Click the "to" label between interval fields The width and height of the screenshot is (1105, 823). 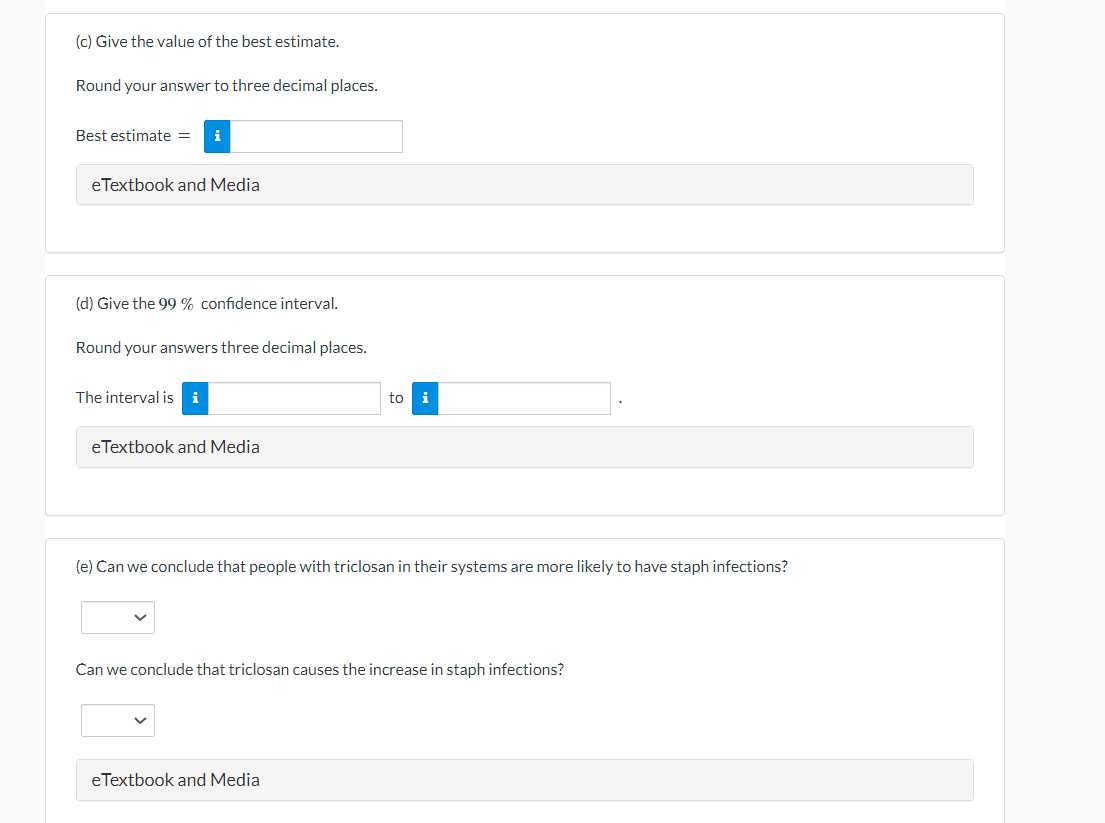click(x=396, y=398)
